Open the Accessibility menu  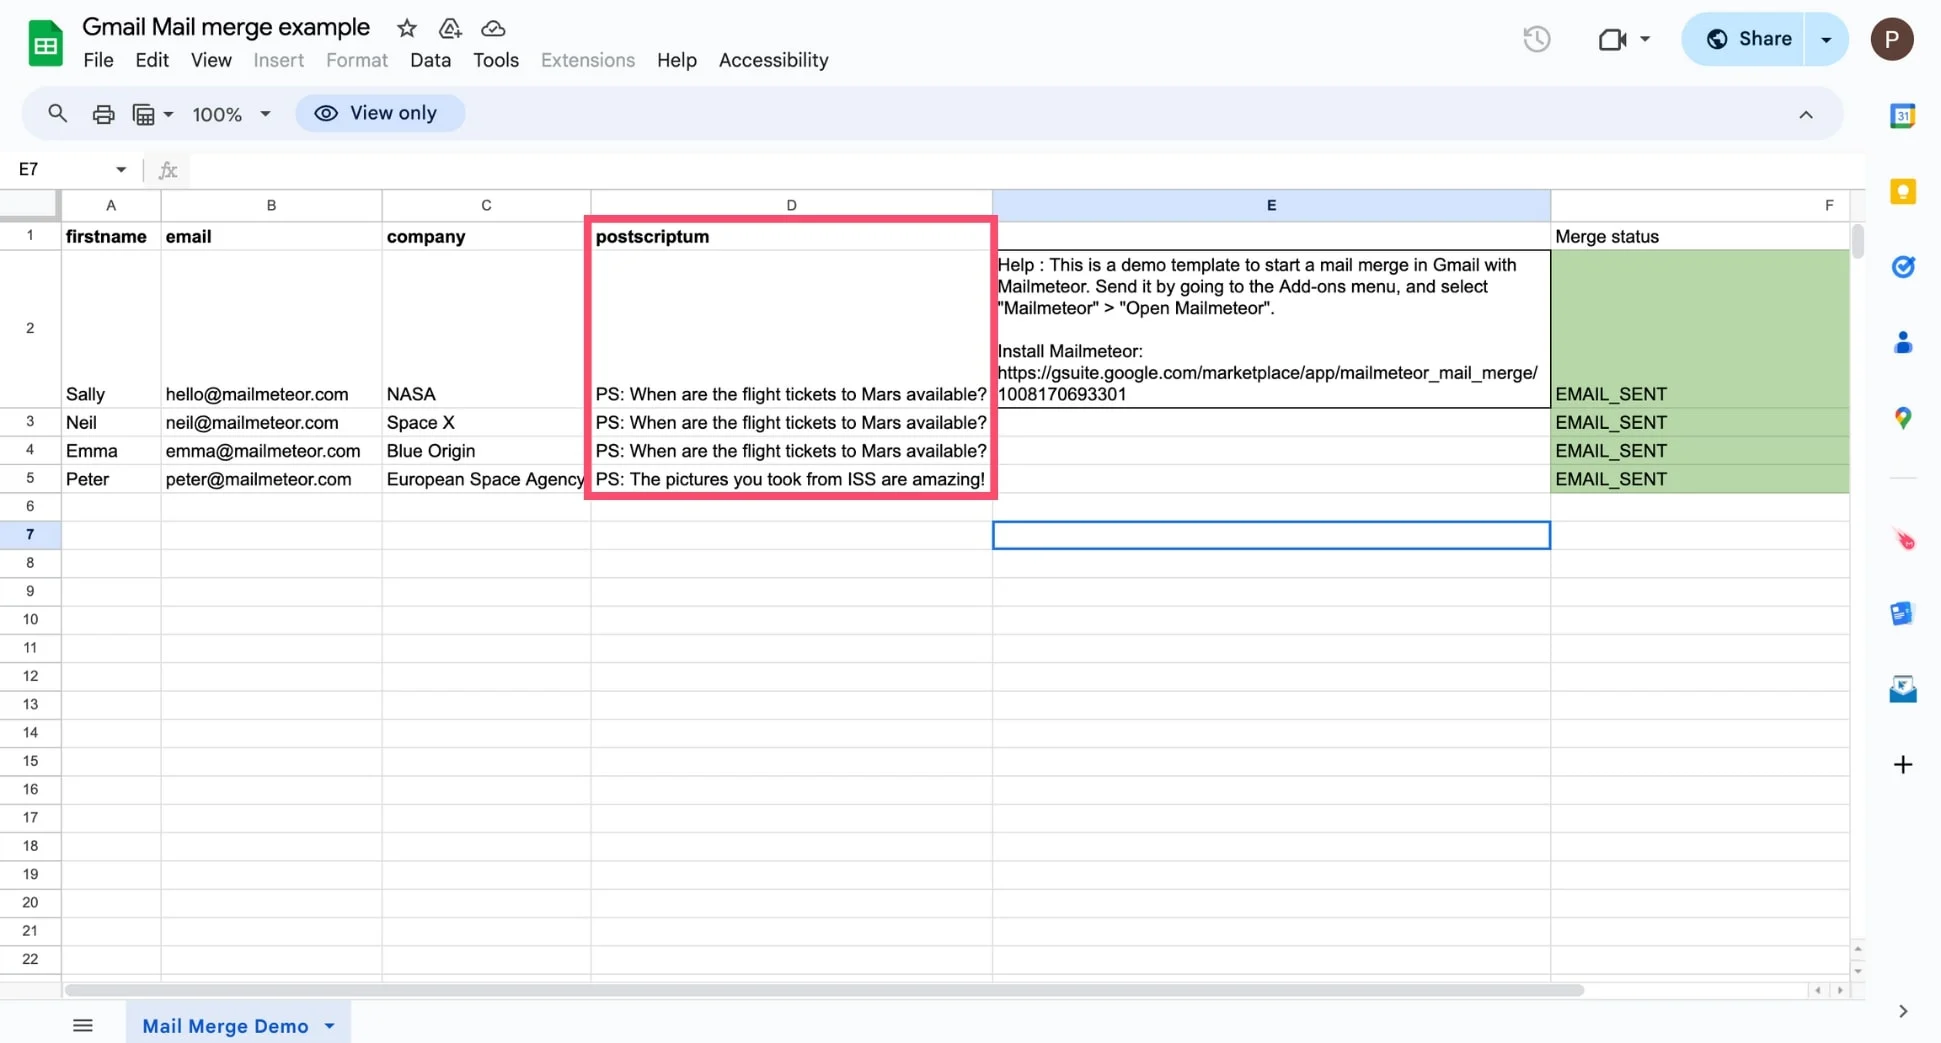pos(773,60)
